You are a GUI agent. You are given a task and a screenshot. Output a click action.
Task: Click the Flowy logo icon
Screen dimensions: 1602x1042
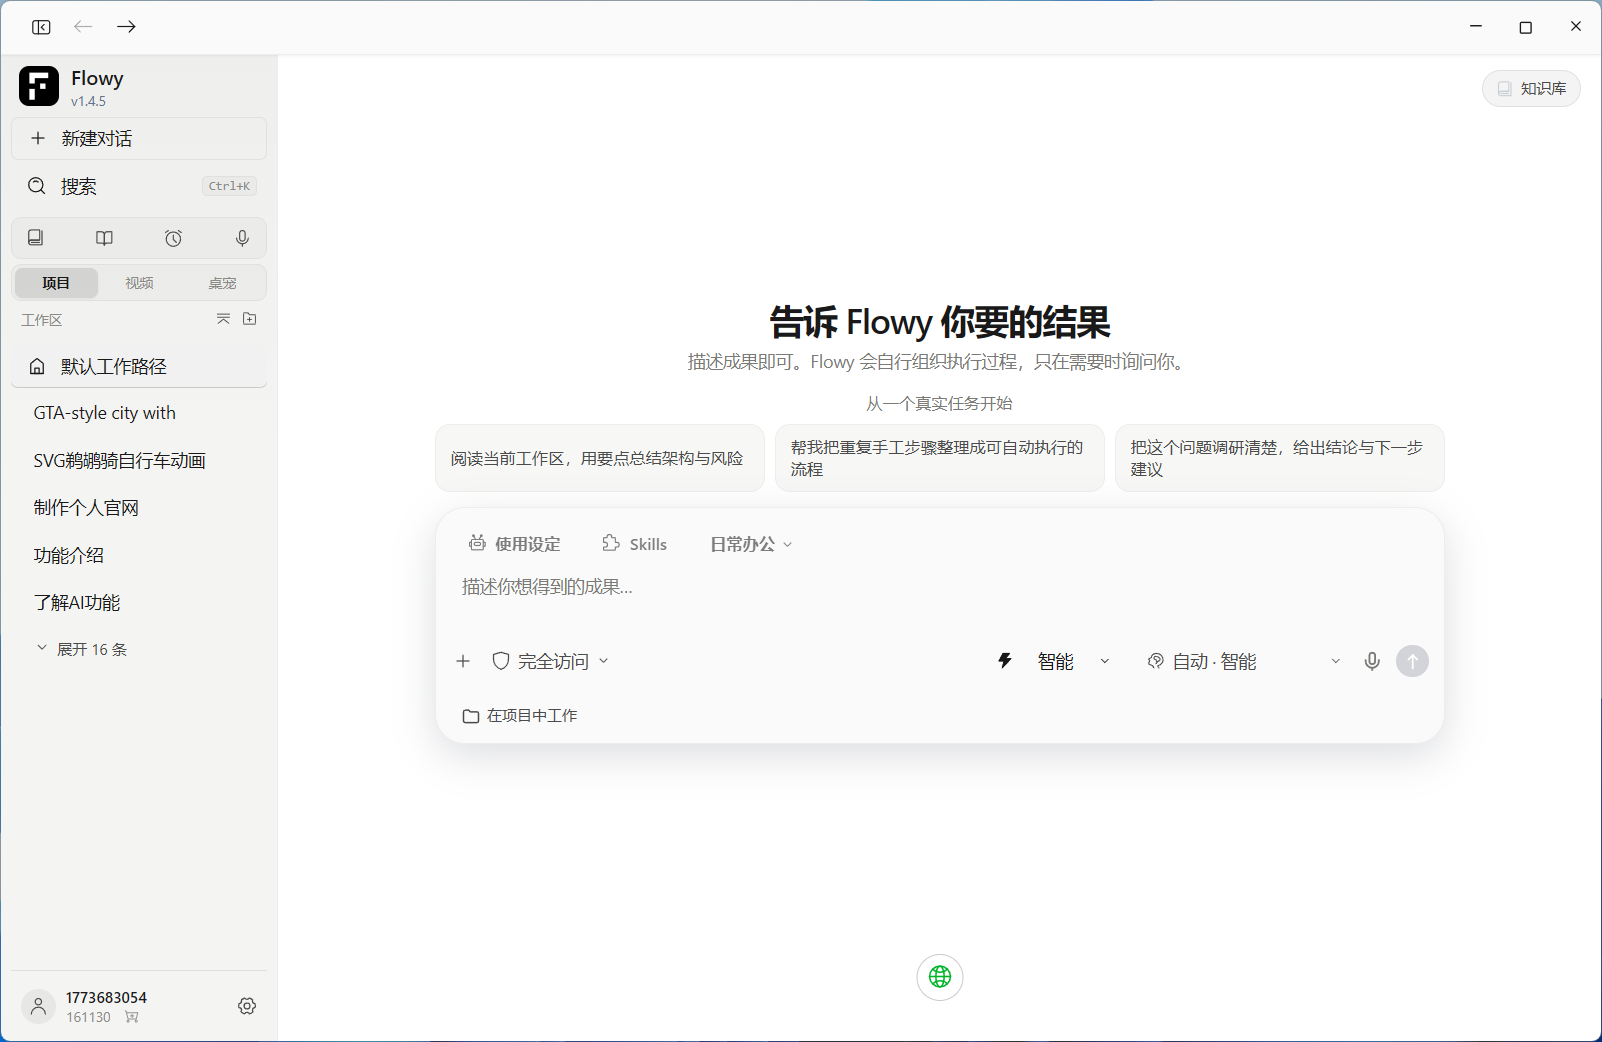(39, 86)
